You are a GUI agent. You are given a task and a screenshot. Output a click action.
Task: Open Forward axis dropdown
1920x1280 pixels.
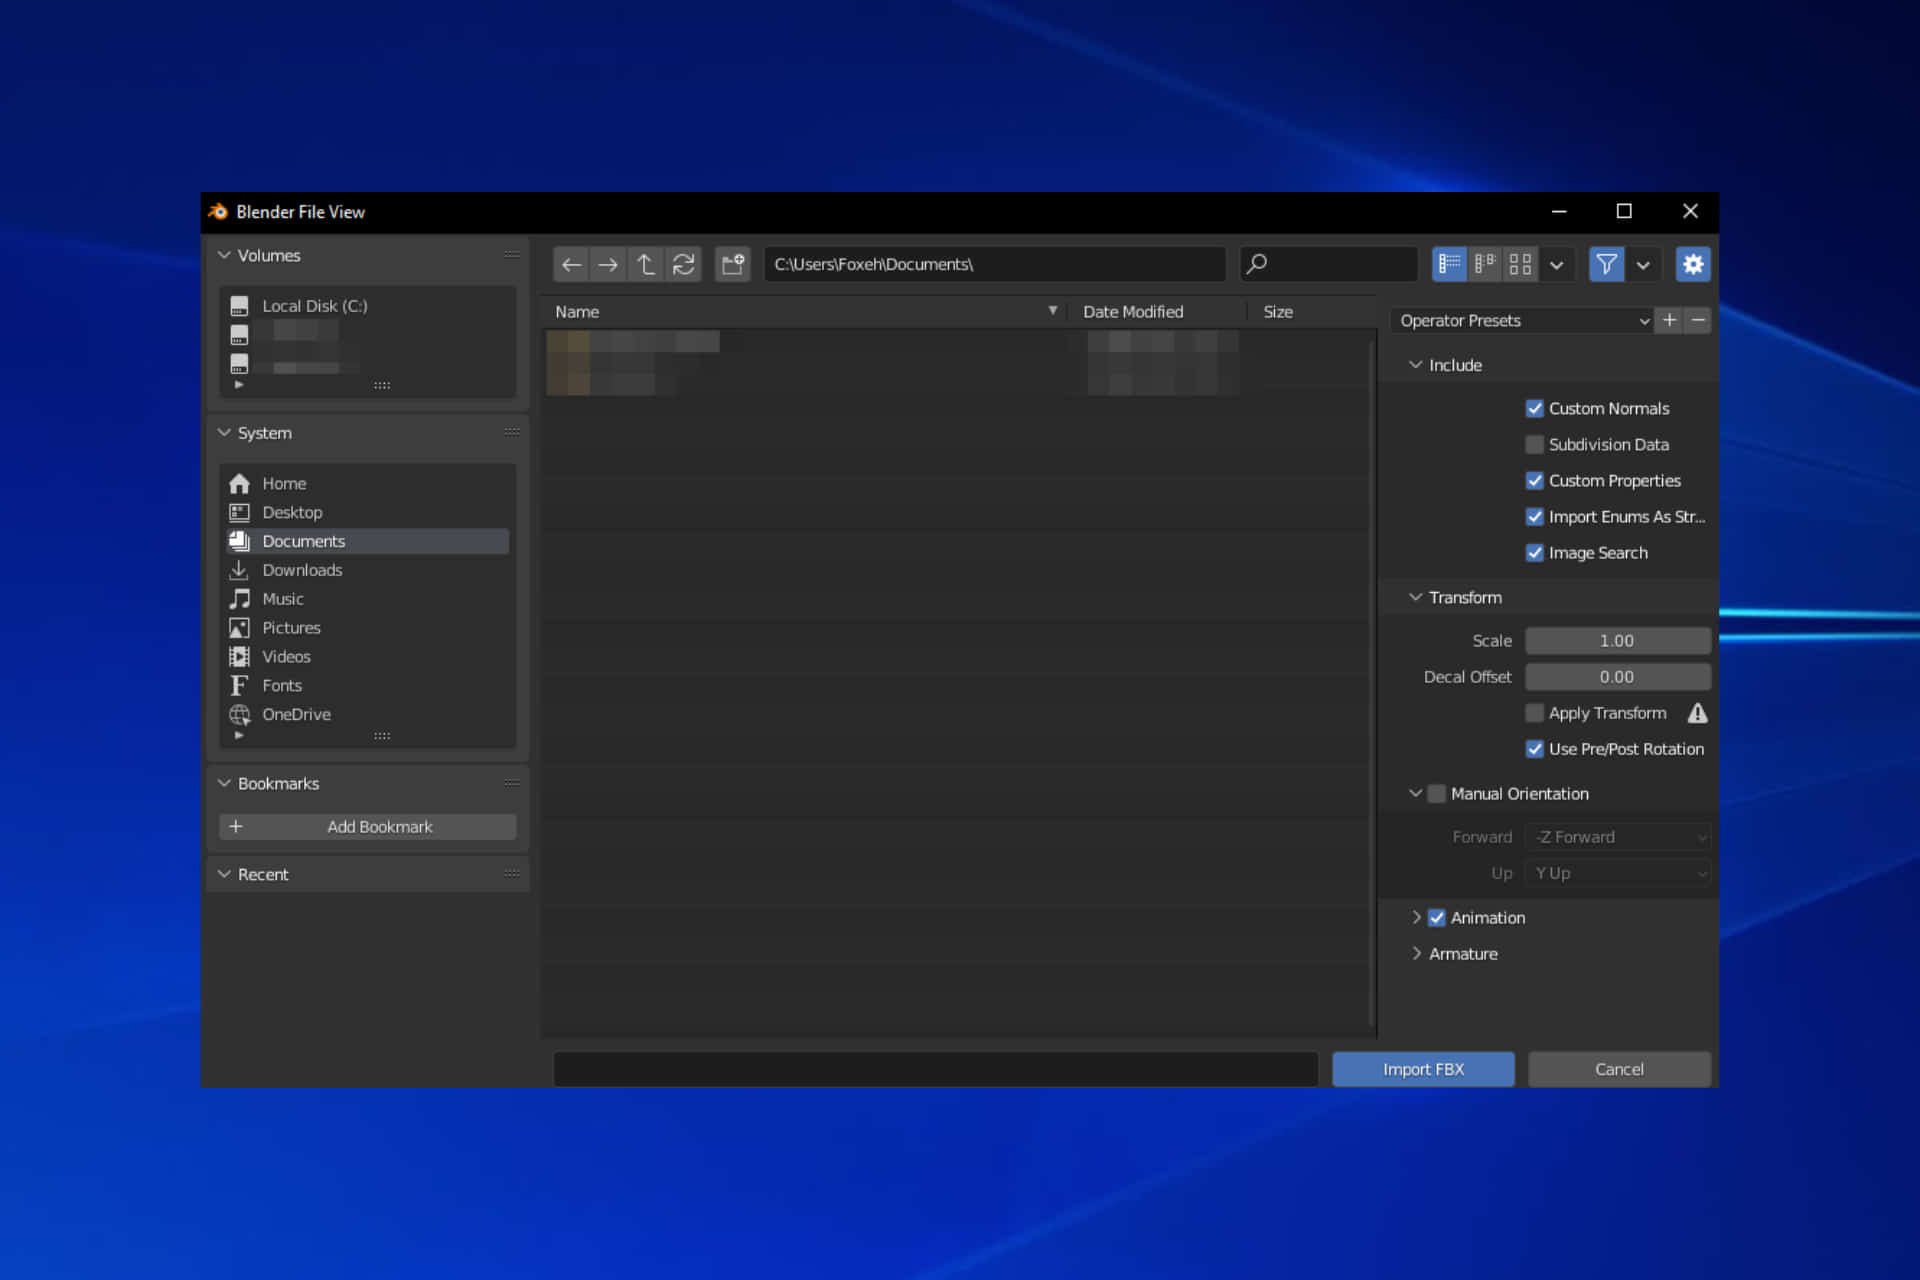click(x=1618, y=837)
